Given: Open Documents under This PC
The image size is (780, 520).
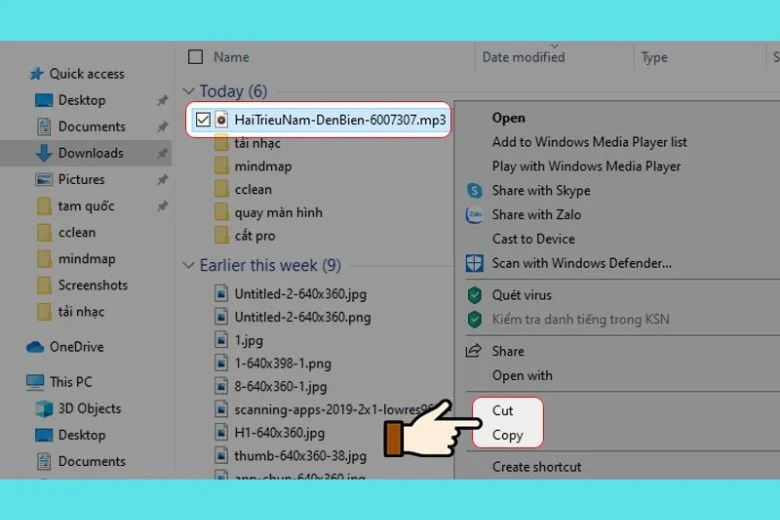Looking at the screenshot, I should (x=92, y=461).
